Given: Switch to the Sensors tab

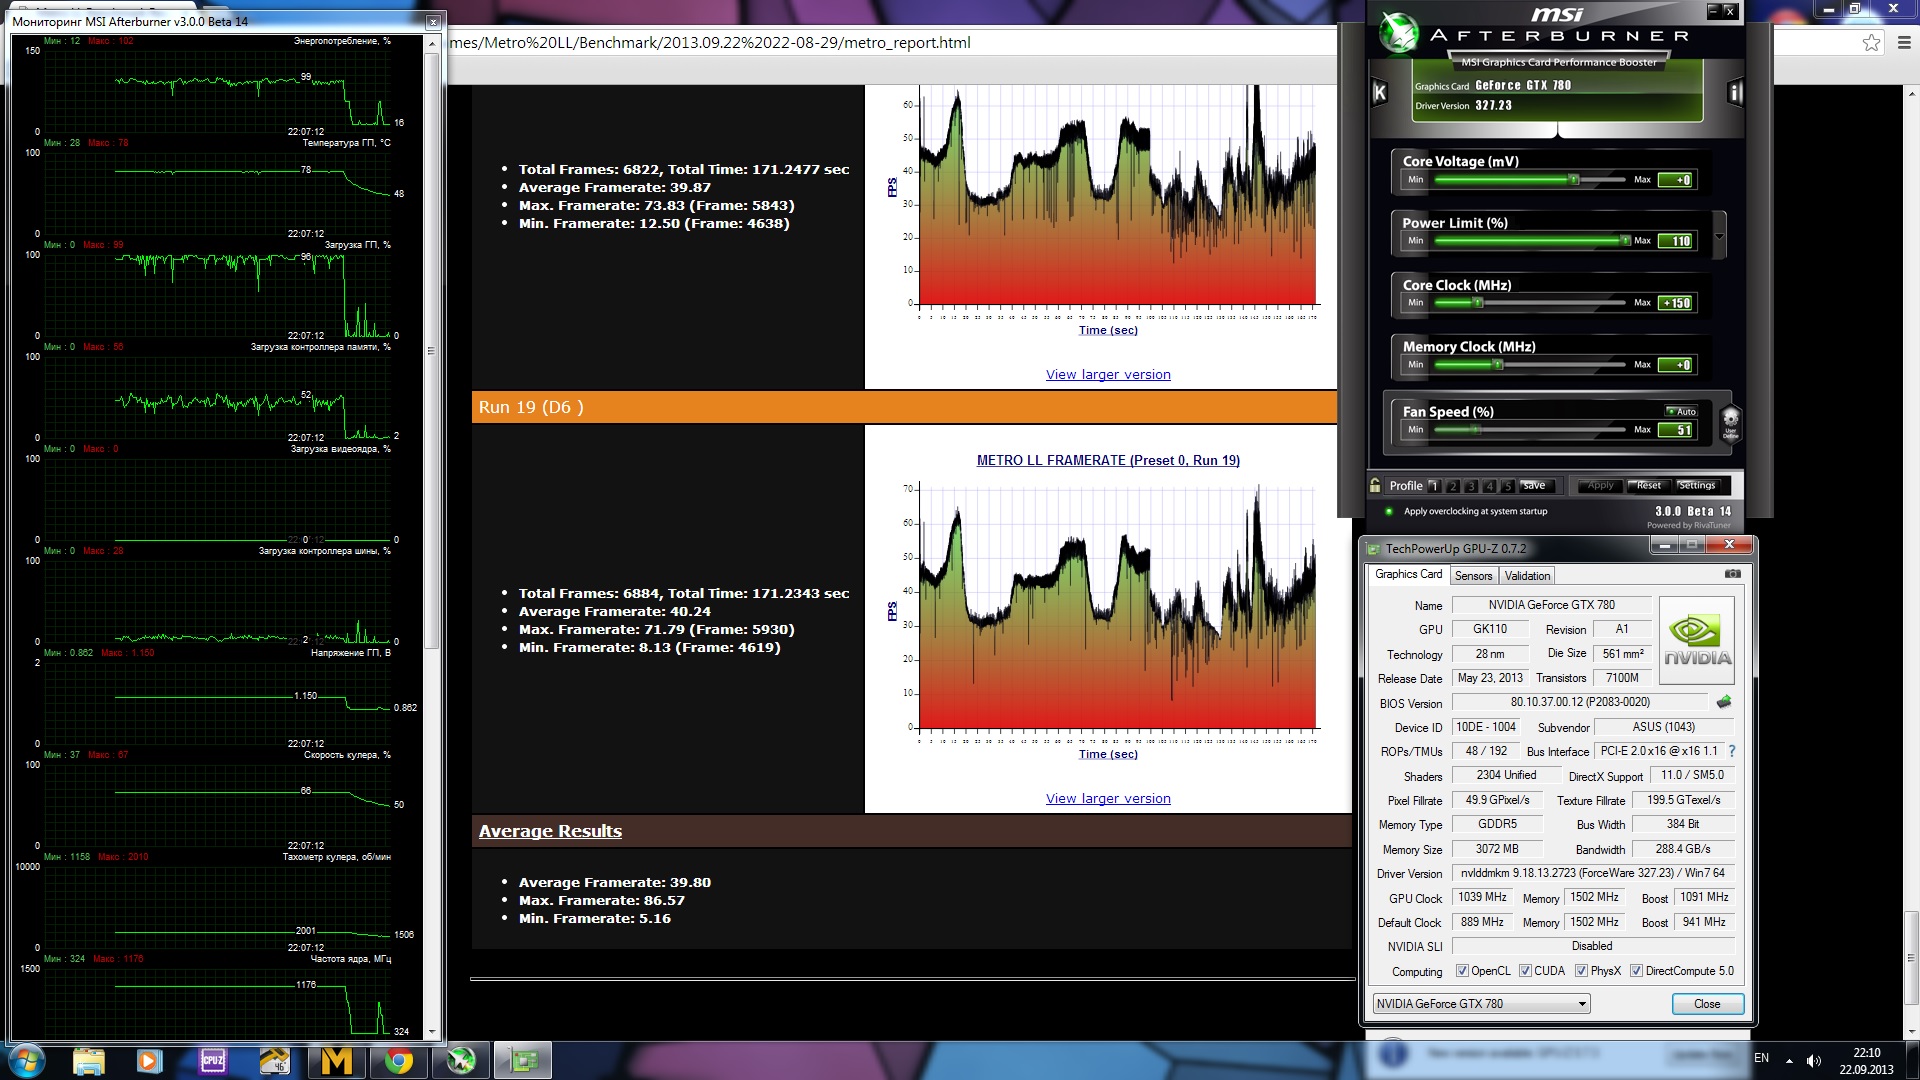Looking at the screenshot, I should [1473, 576].
